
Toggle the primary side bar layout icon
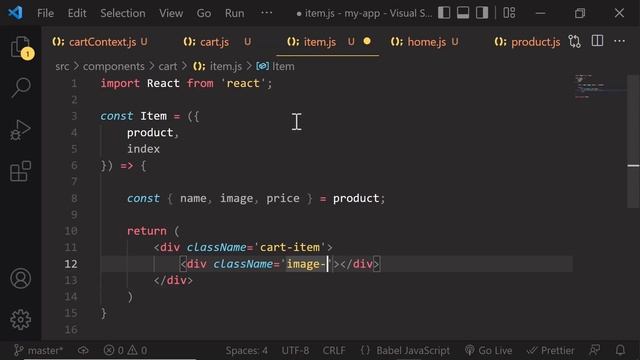point(444,13)
